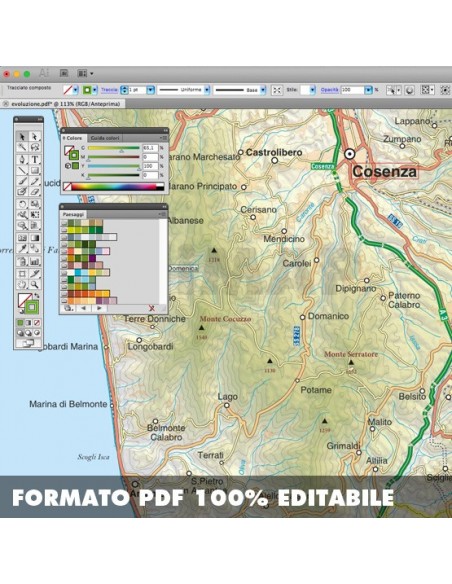Viewport: 452px width, 584px height.
Task: Select the Line Segment tool
Action: (x=22, y=171)
